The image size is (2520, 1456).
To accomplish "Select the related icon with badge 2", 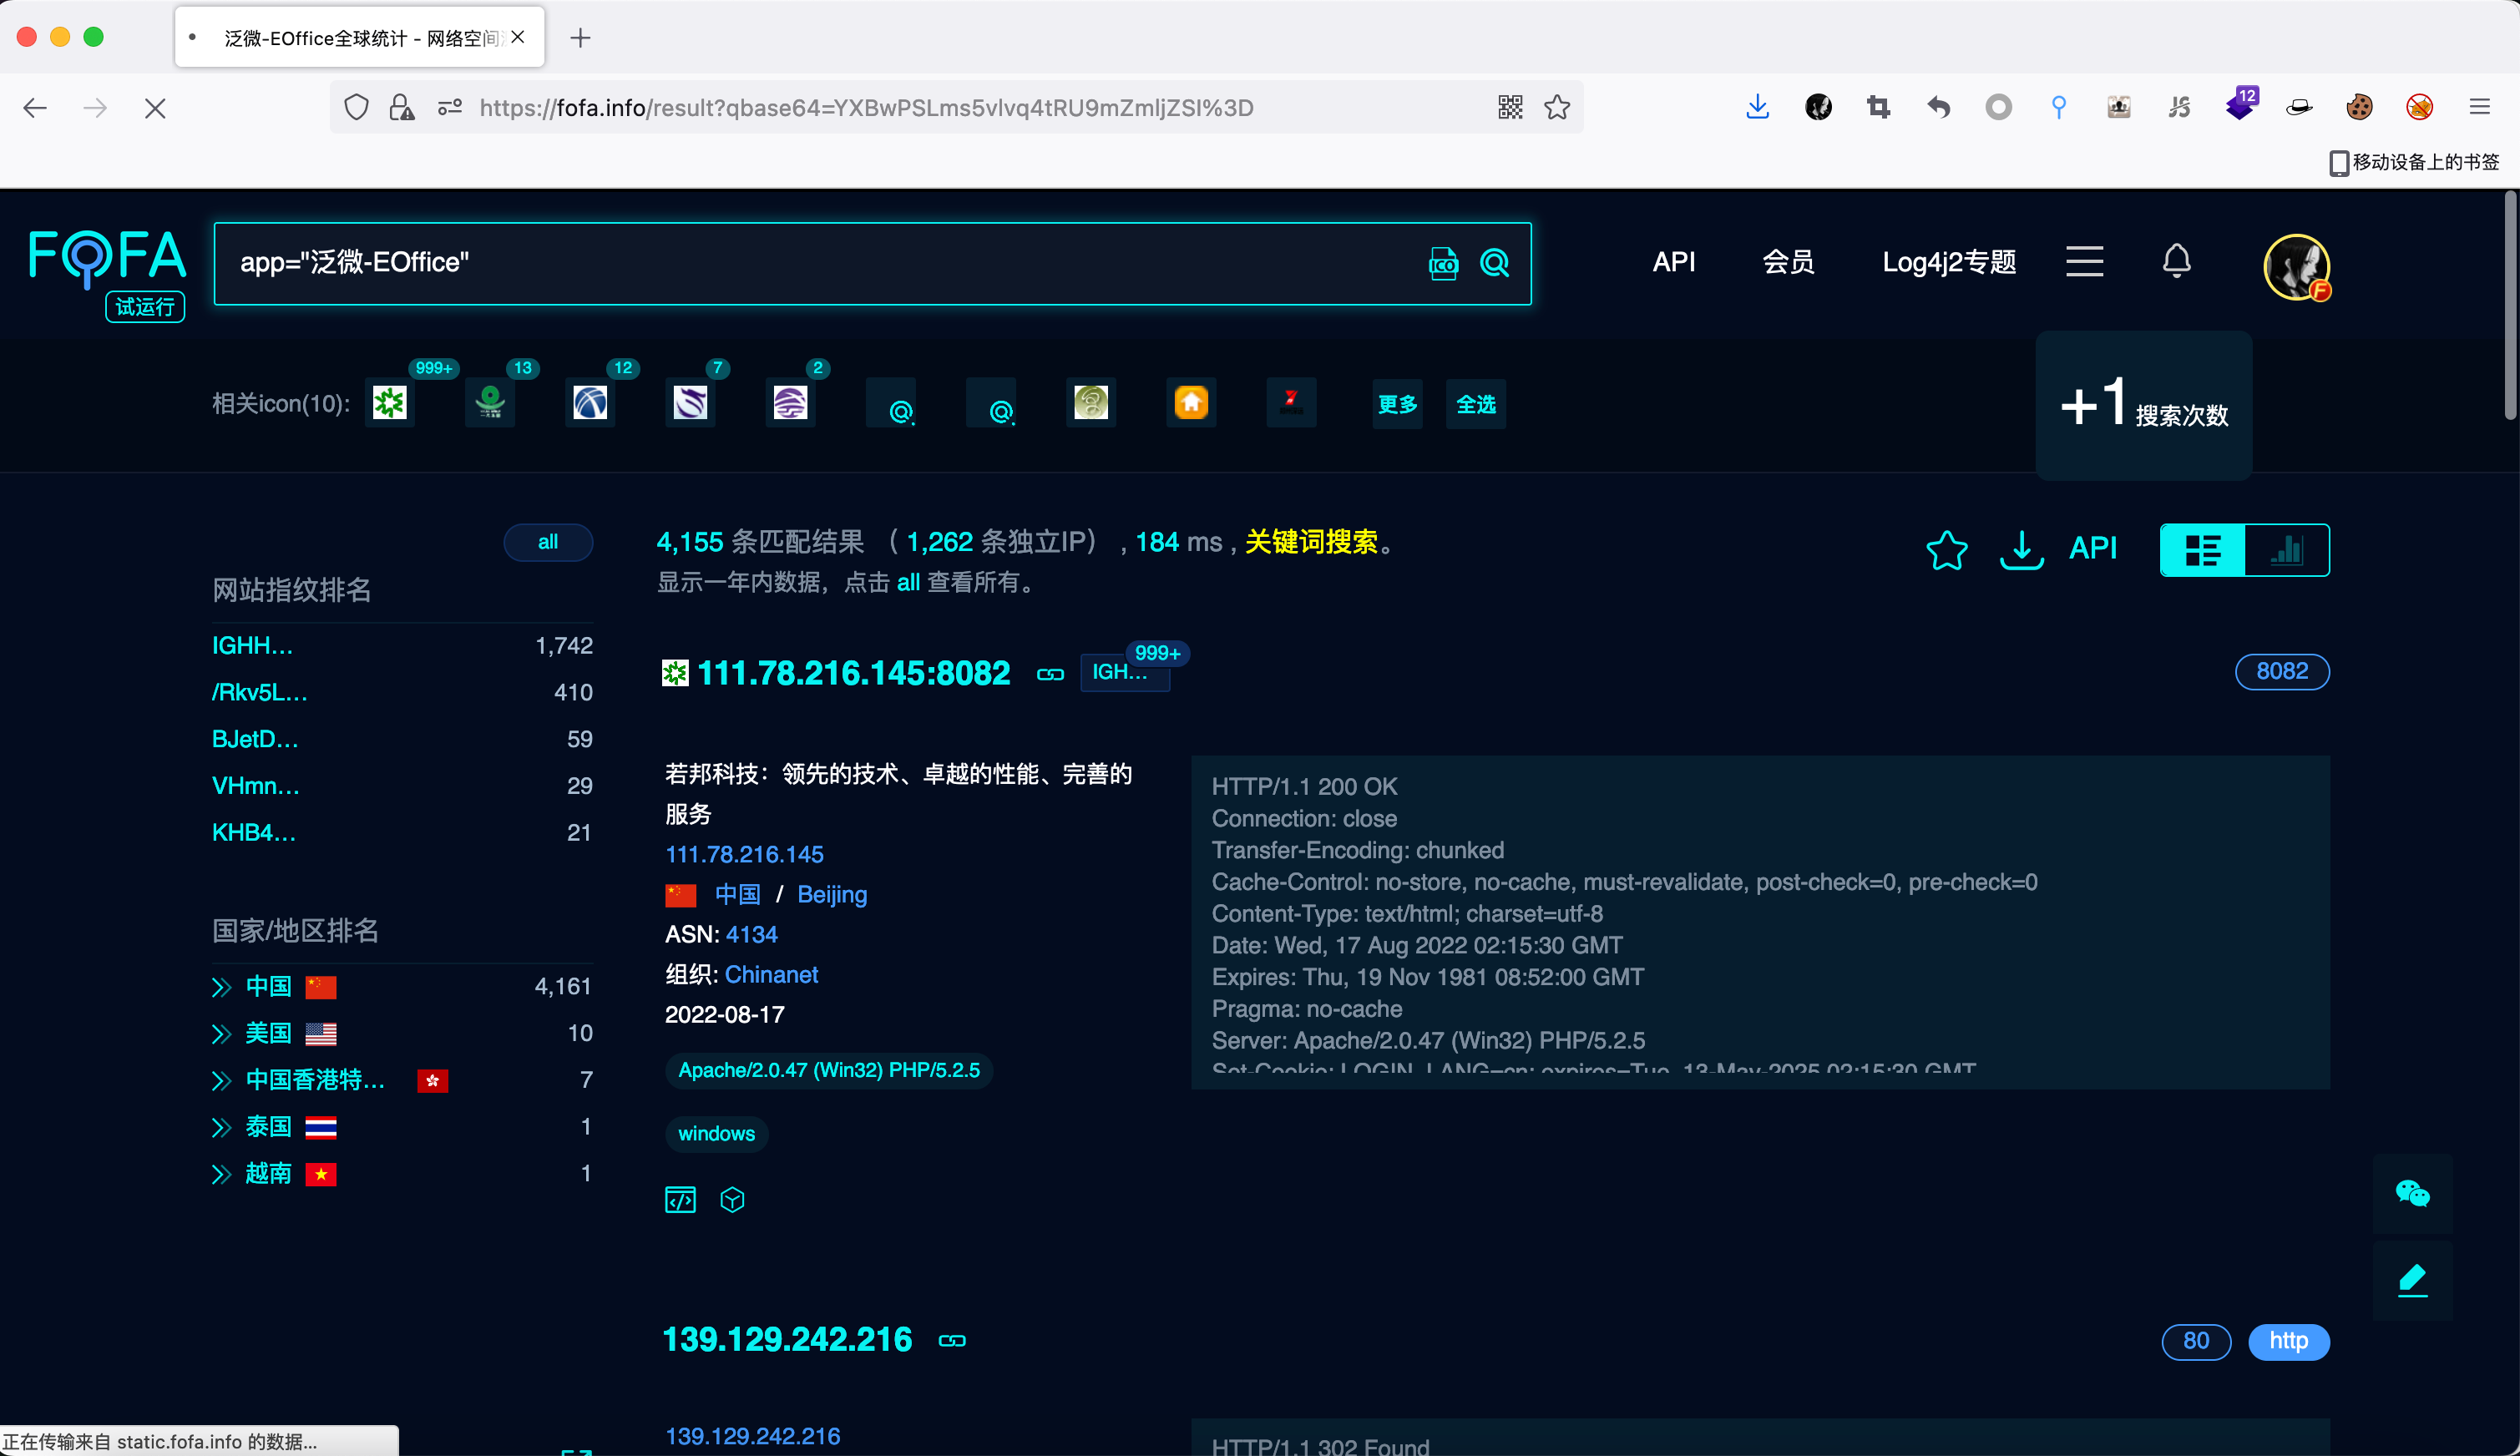I will [790, 403].
